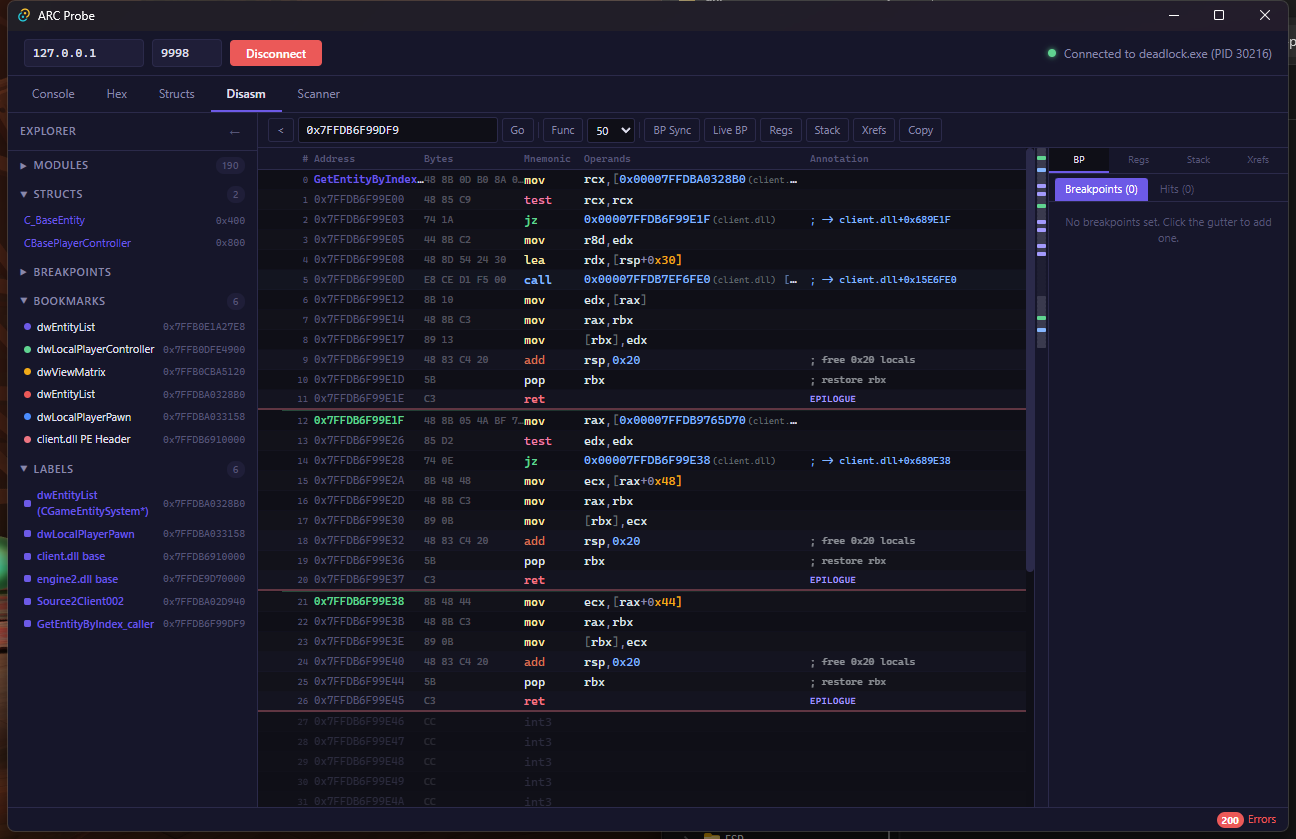Click the Stack toolbar button
Screen dimensions: 1296x839
point(827,130)
